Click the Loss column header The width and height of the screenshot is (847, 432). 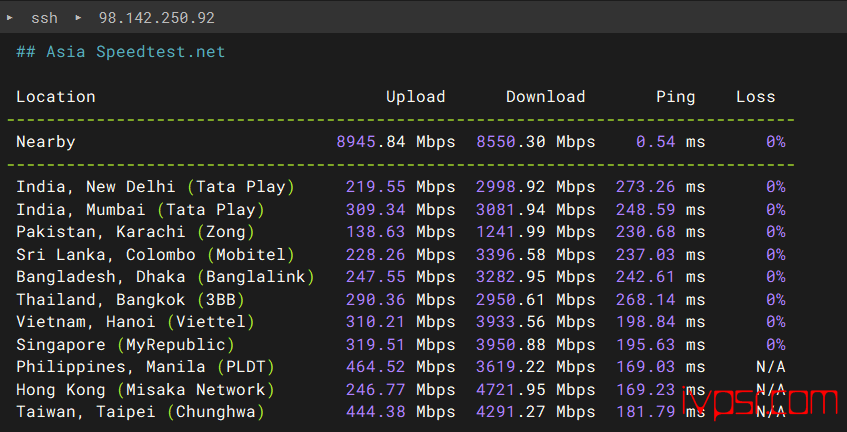point(756,97)
